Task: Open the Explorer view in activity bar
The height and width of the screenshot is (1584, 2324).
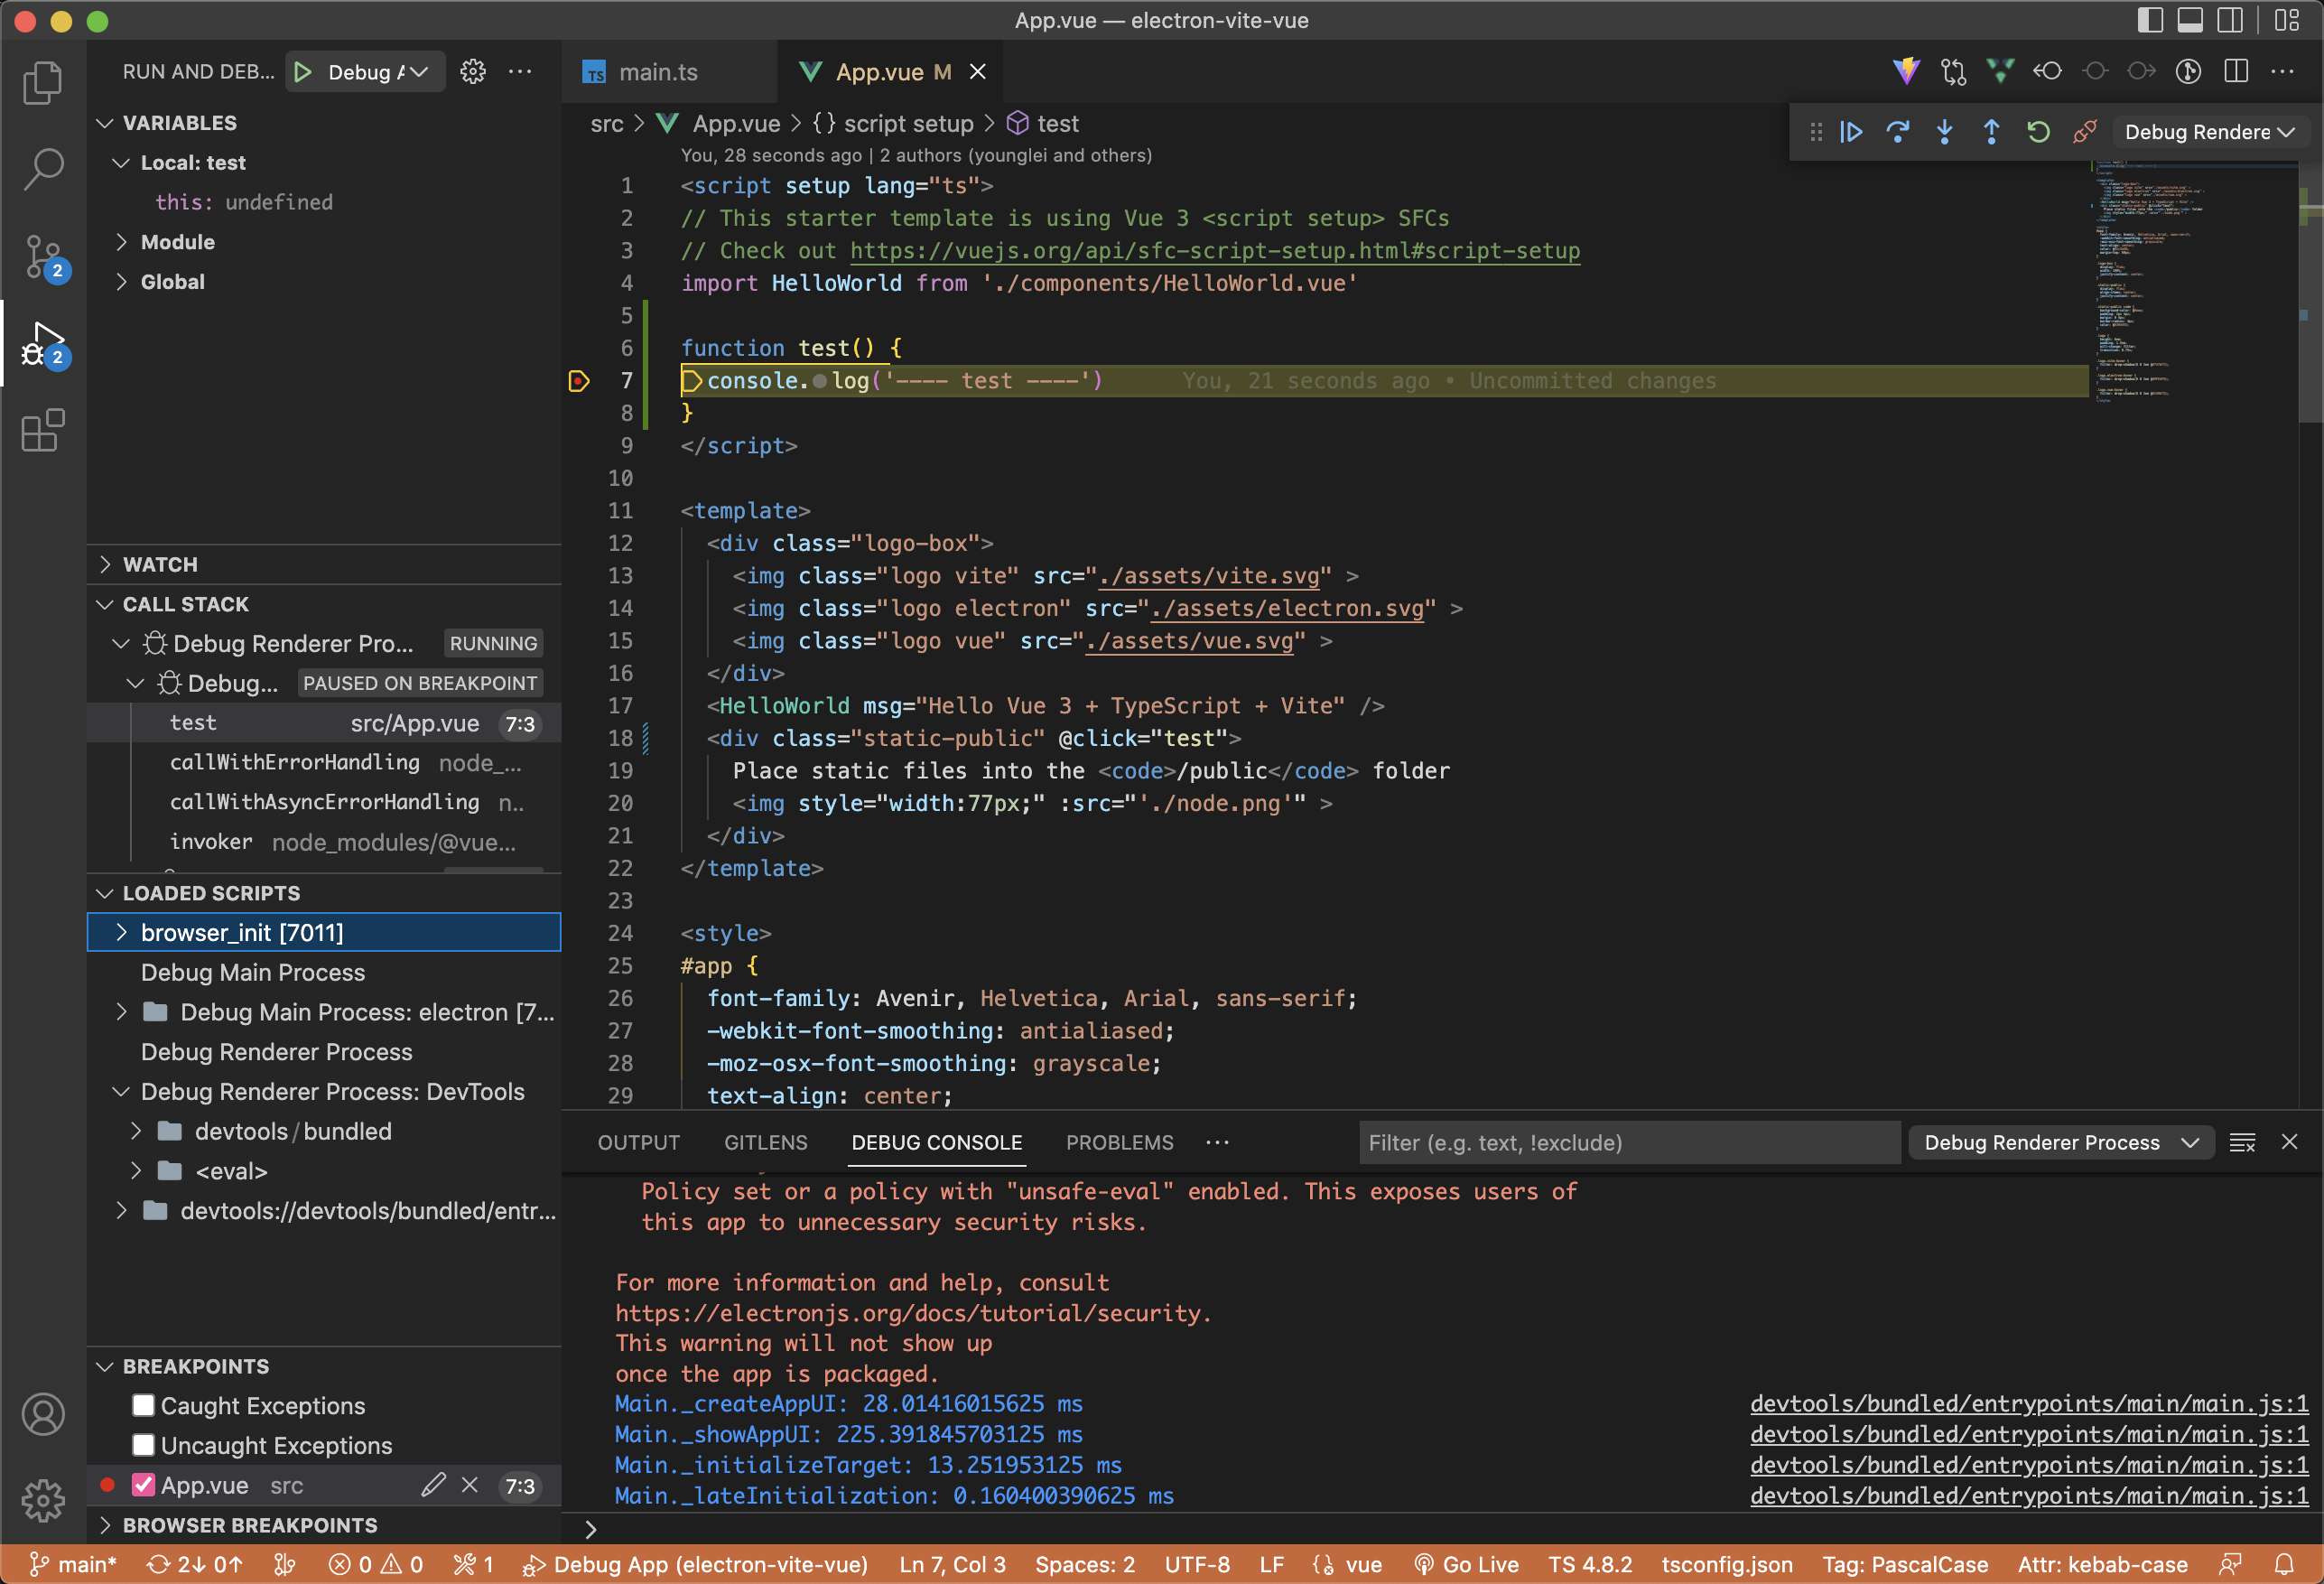Action: (x=43, y=83)
